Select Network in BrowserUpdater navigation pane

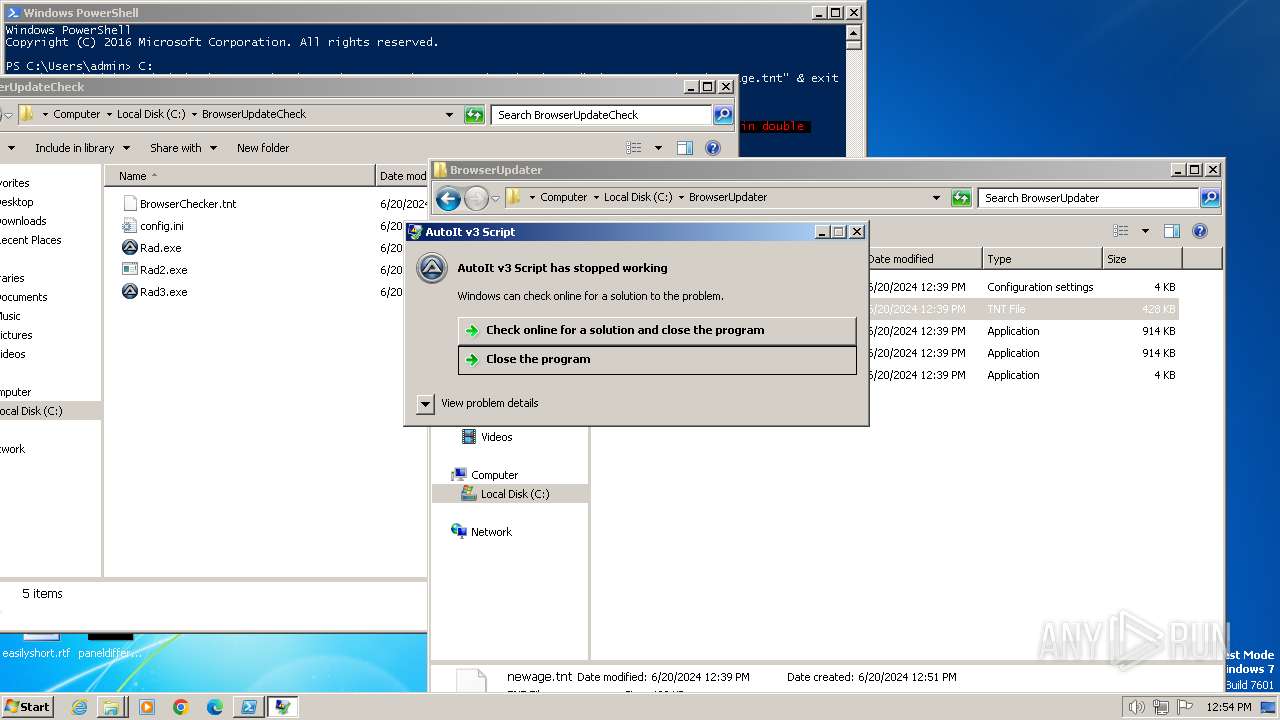[x=491, y=532]
